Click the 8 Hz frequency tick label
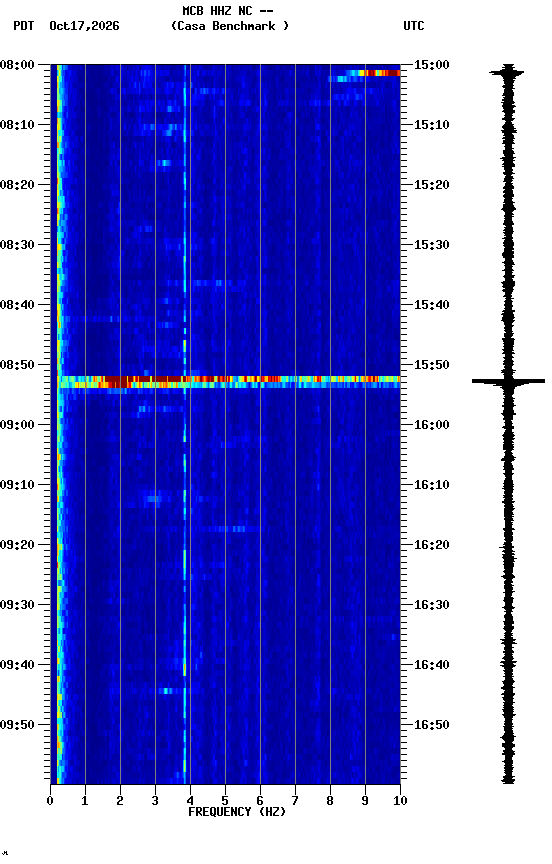Image resolution: width=552 pixels, height=864 pixels. [x=330, y=801]
